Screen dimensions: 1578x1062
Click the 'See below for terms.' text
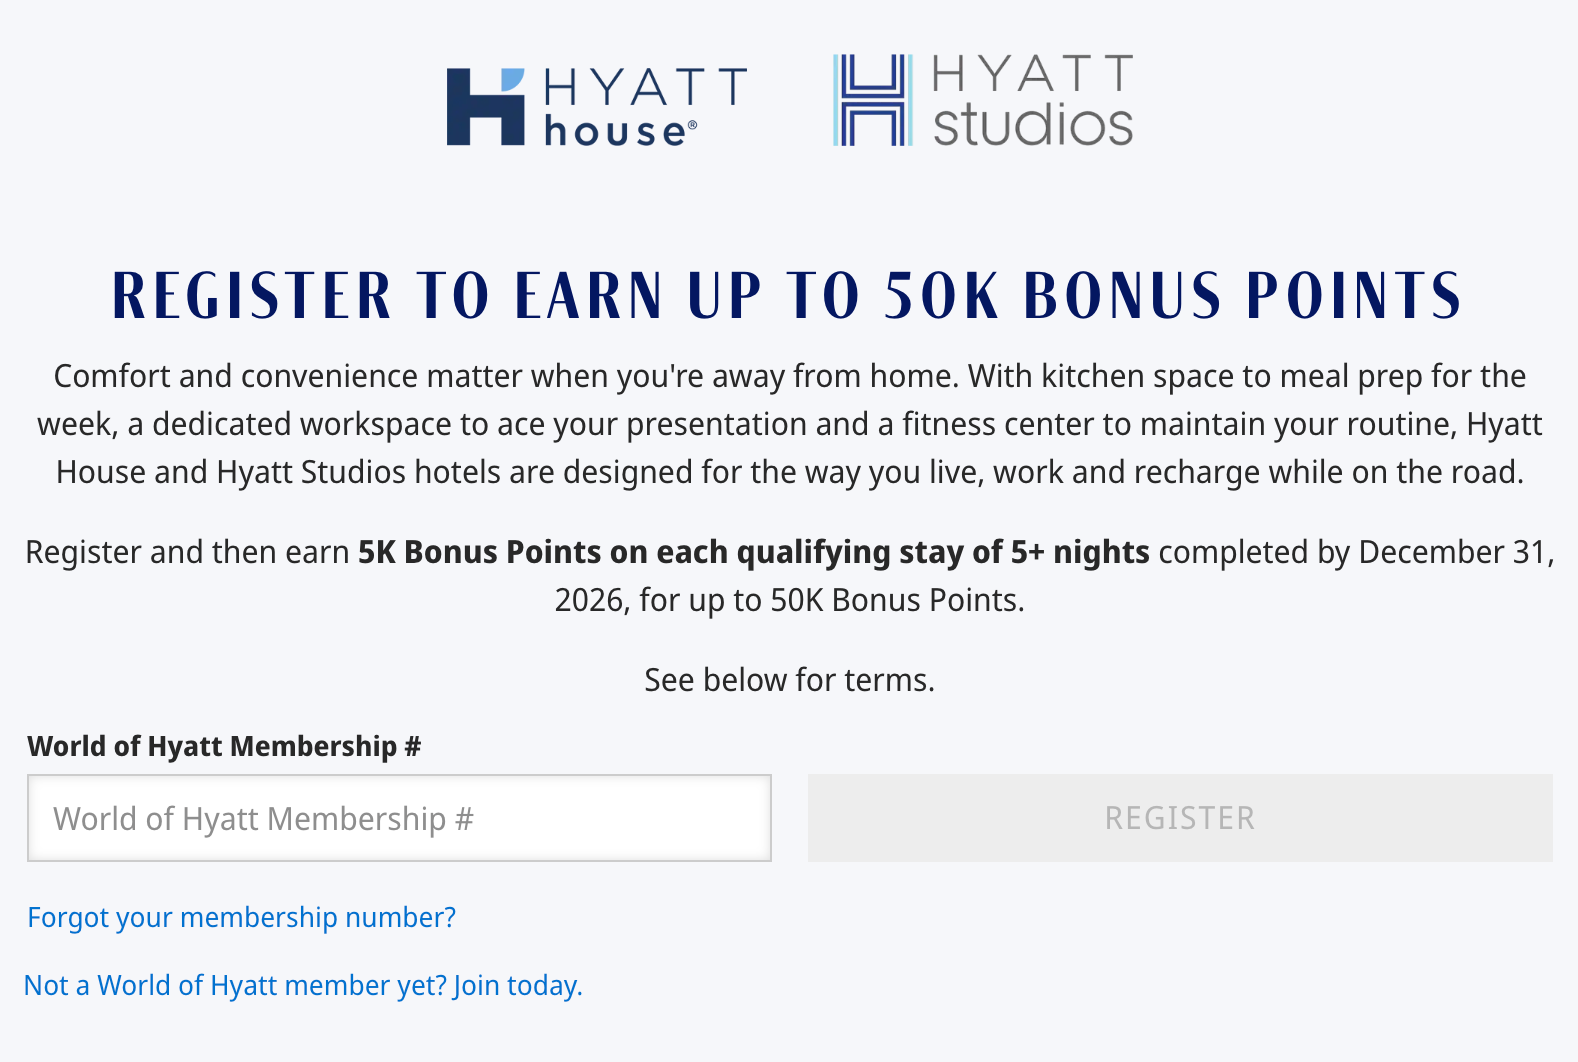[x=789, y=680]
